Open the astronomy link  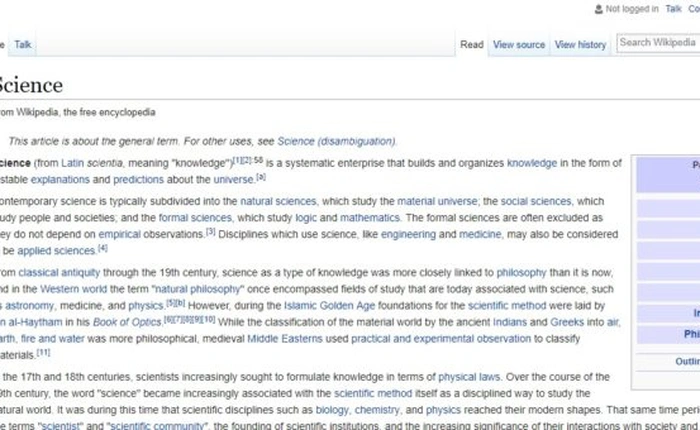(x=29, y=306)
